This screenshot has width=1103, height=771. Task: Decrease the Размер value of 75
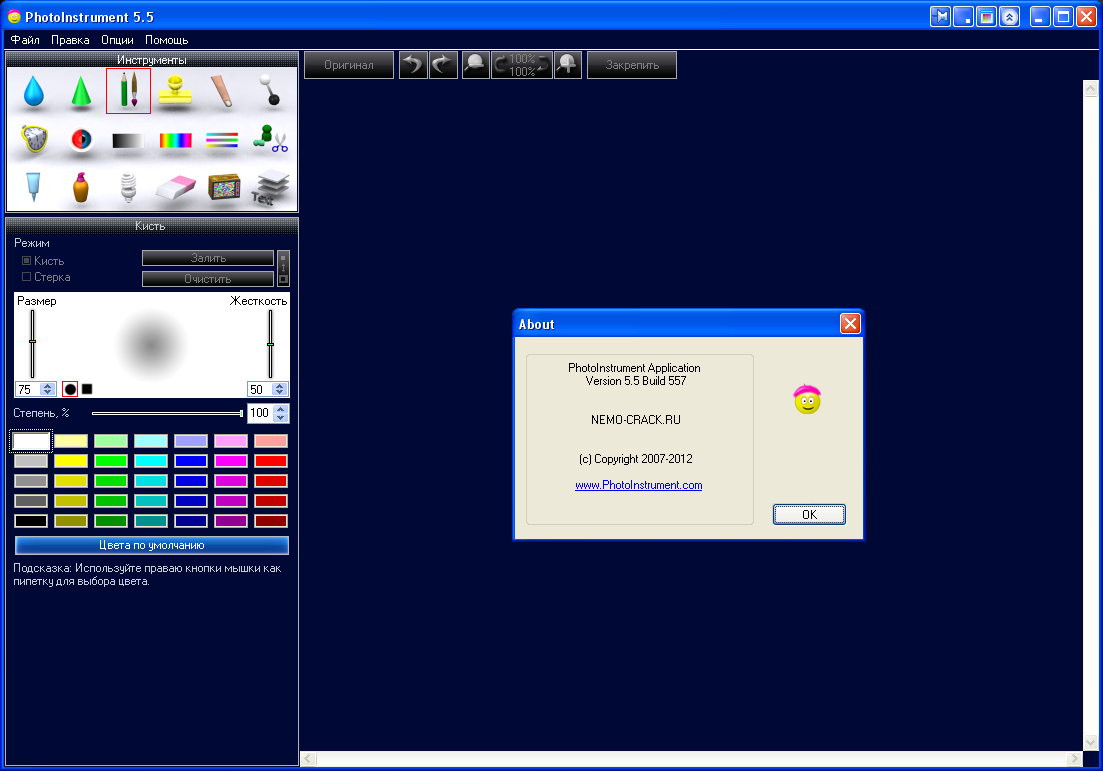click(x=48, y=393)
